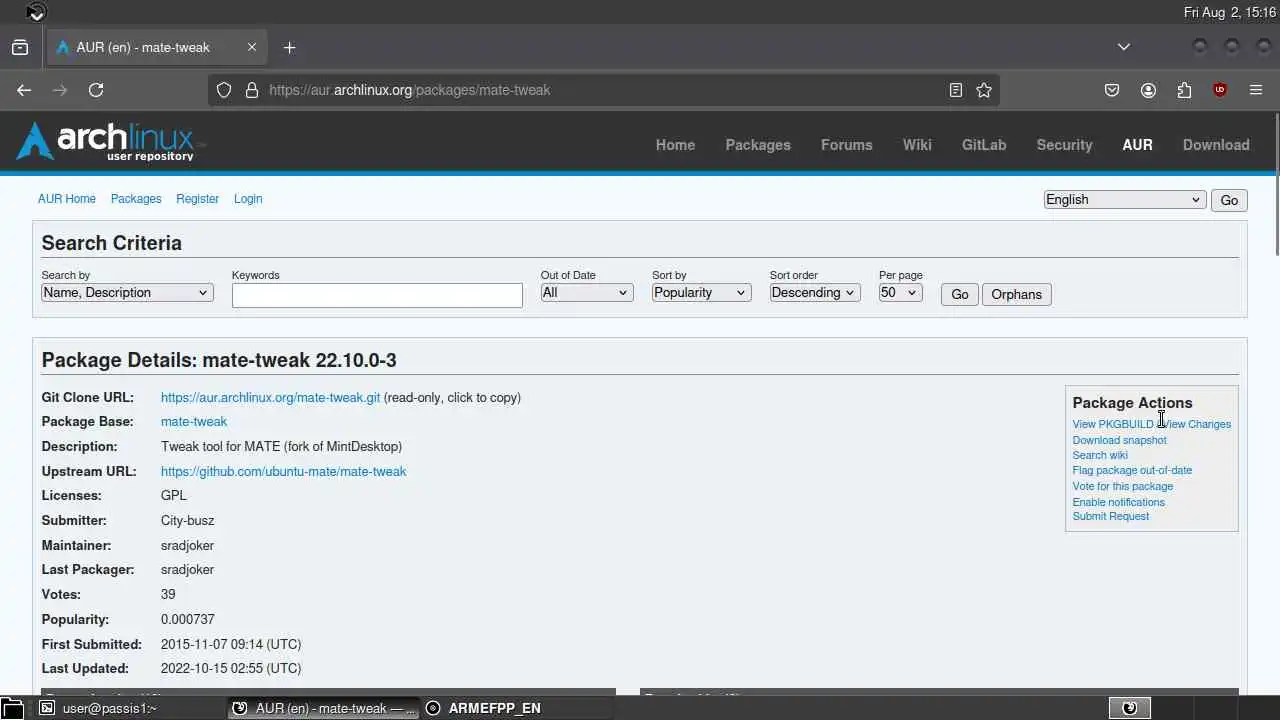Open tracking protection shield icon
This screenshot has width=1280, height=720.
pyautogui.click(x=224, y=90)
